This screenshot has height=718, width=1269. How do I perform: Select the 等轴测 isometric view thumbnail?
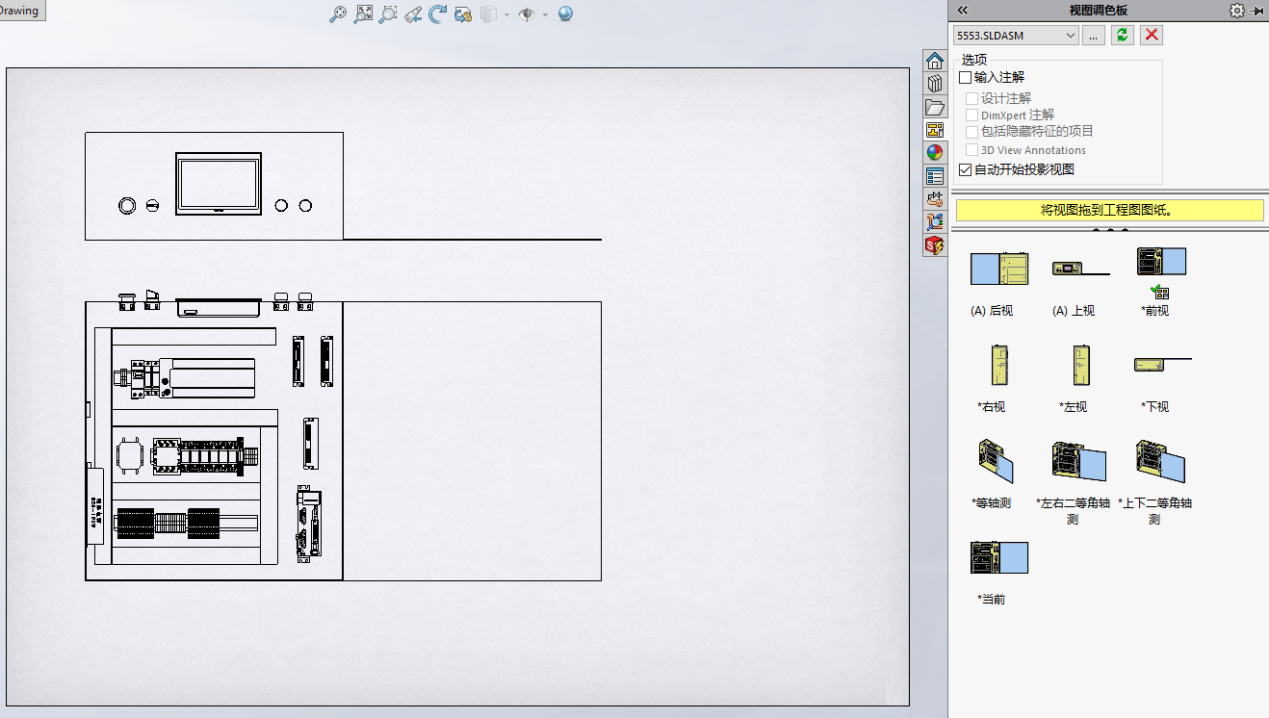994,461
